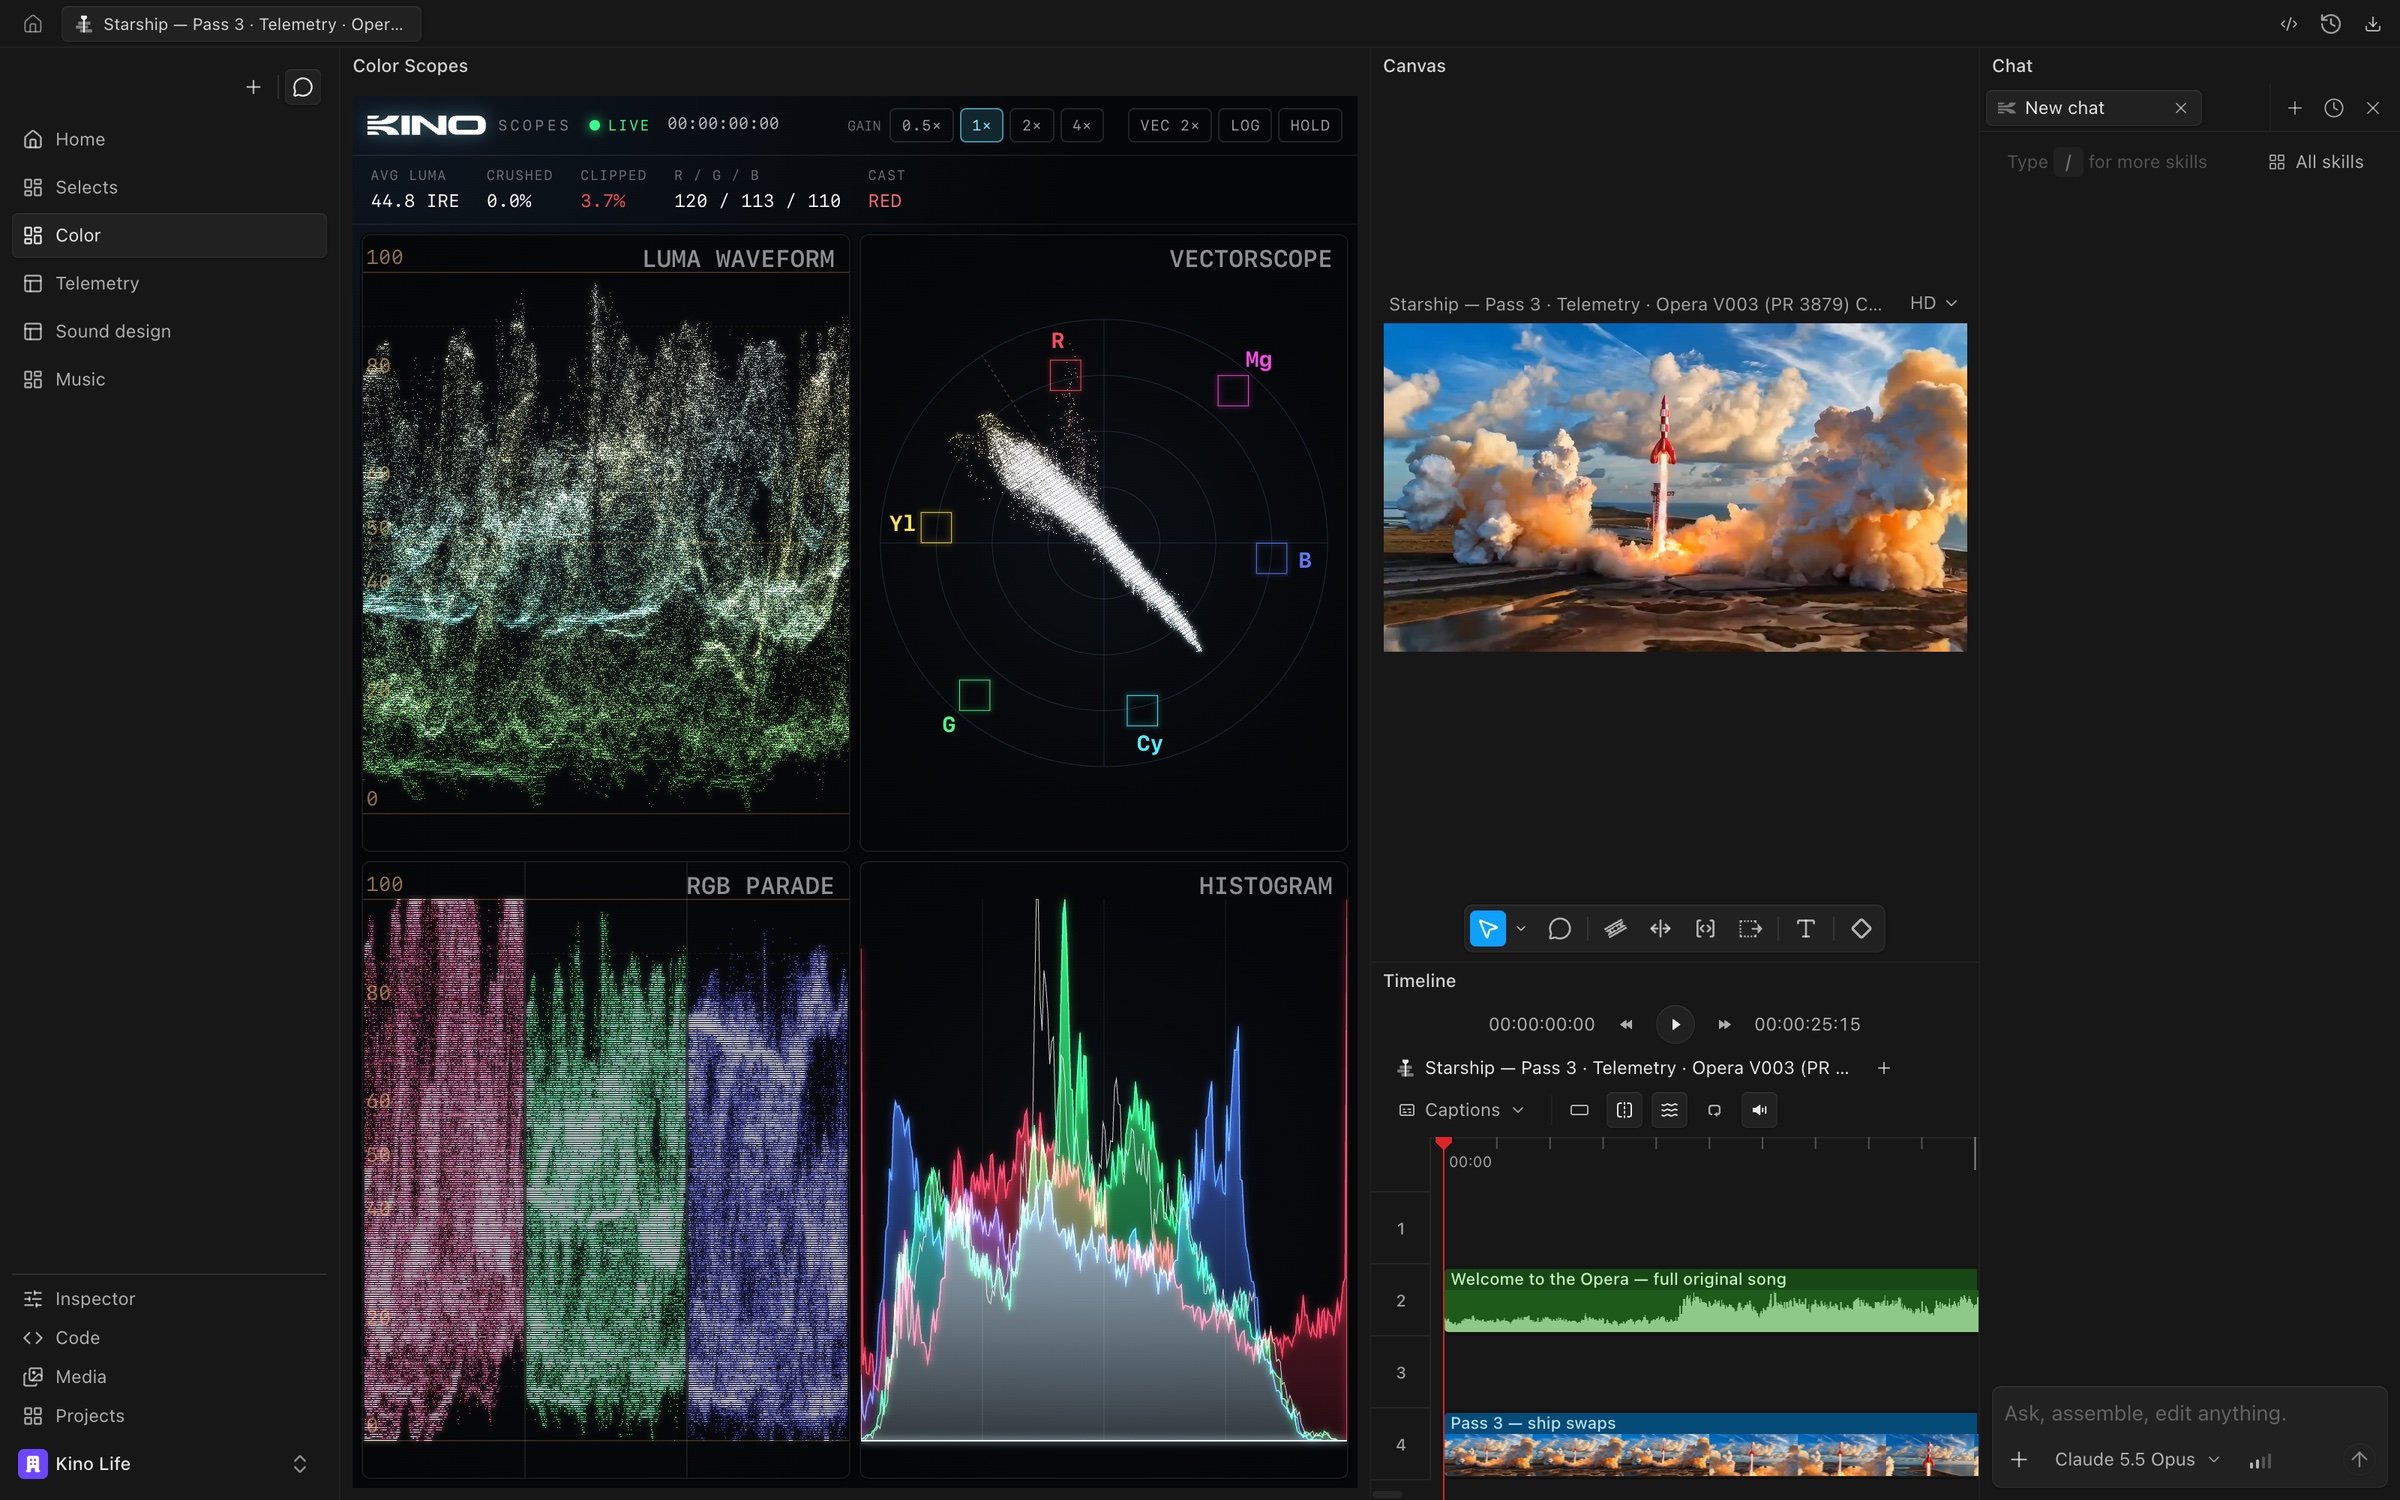The height and width of the screenshot is (1500, 2400).
Task: Toggle the loop playback button in timeline
Action: (x=1714, y=1110)
